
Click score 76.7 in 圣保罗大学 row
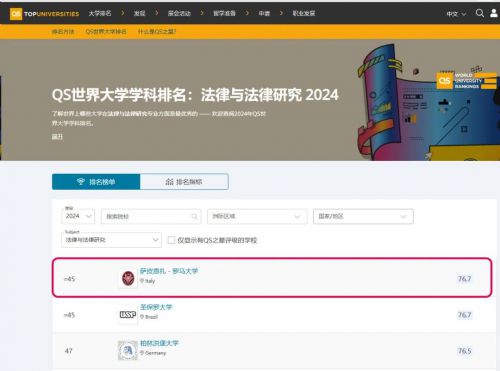464,315
